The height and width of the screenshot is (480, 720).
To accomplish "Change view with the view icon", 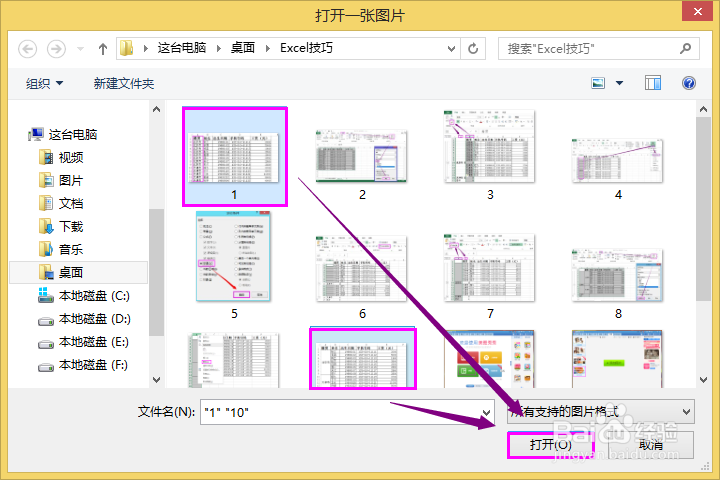I will pyautogui.click(x=598, y=83).
